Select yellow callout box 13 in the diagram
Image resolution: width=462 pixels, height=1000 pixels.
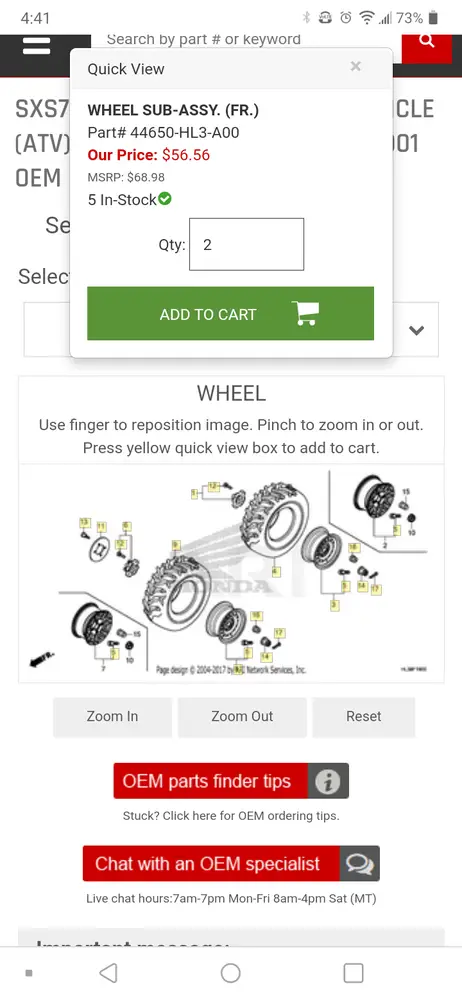(84, 523)
